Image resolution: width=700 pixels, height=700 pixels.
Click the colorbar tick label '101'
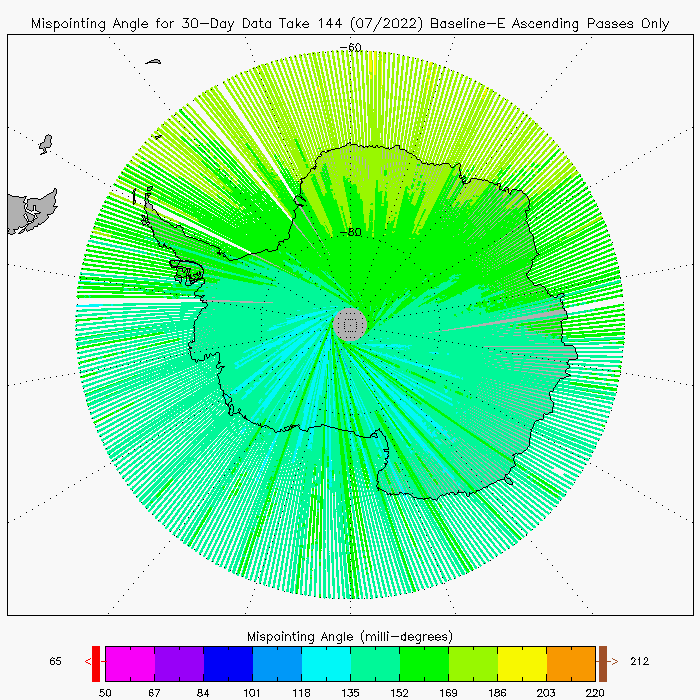[x=252, y=693]
